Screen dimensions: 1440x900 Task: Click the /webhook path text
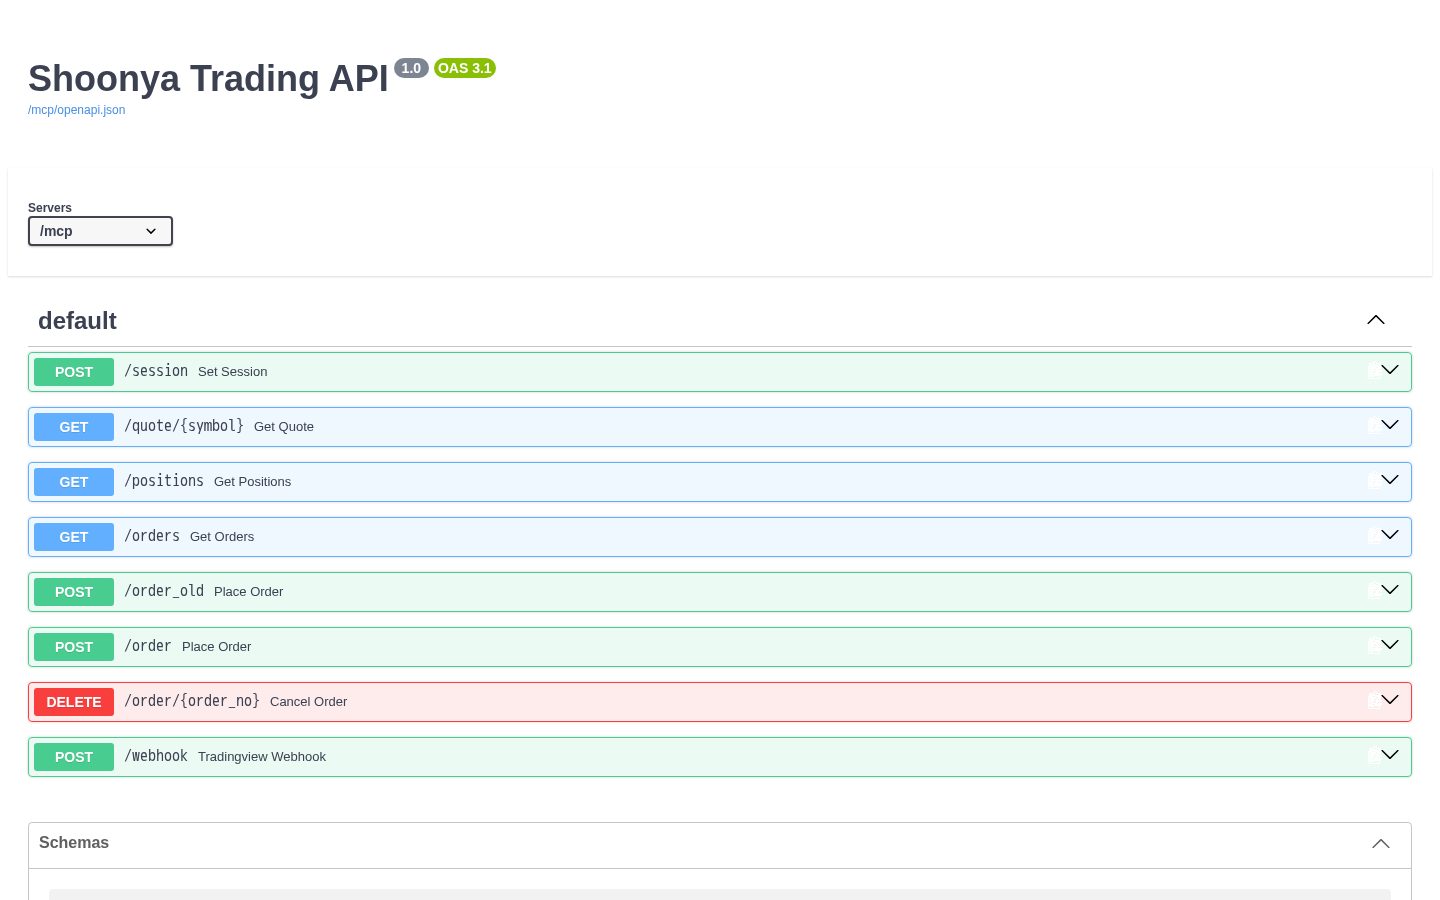[156, 756]
